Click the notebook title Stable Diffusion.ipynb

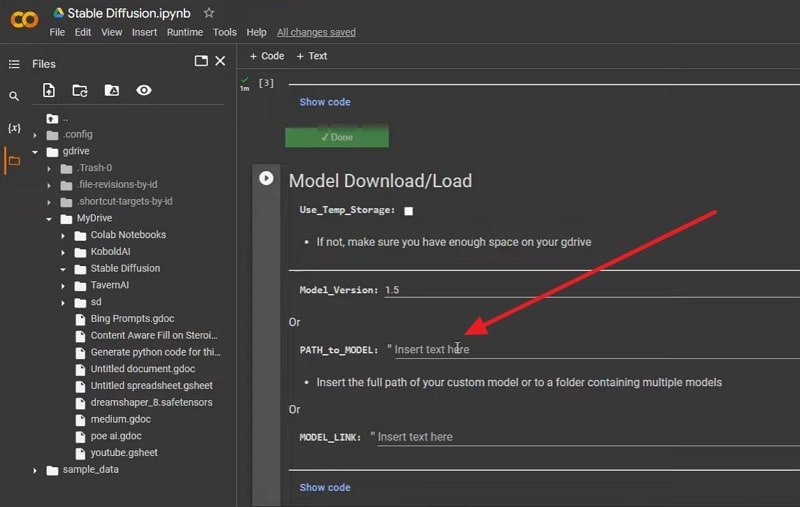tap(129, 13)
